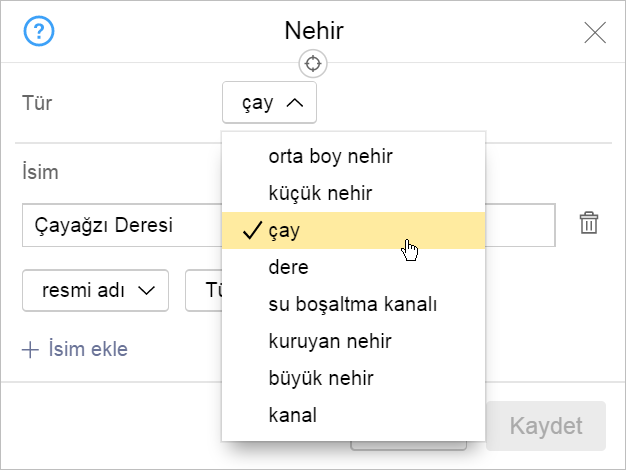
Task: Click the plus icon beside İsim ekle
Action: point(30,350)
